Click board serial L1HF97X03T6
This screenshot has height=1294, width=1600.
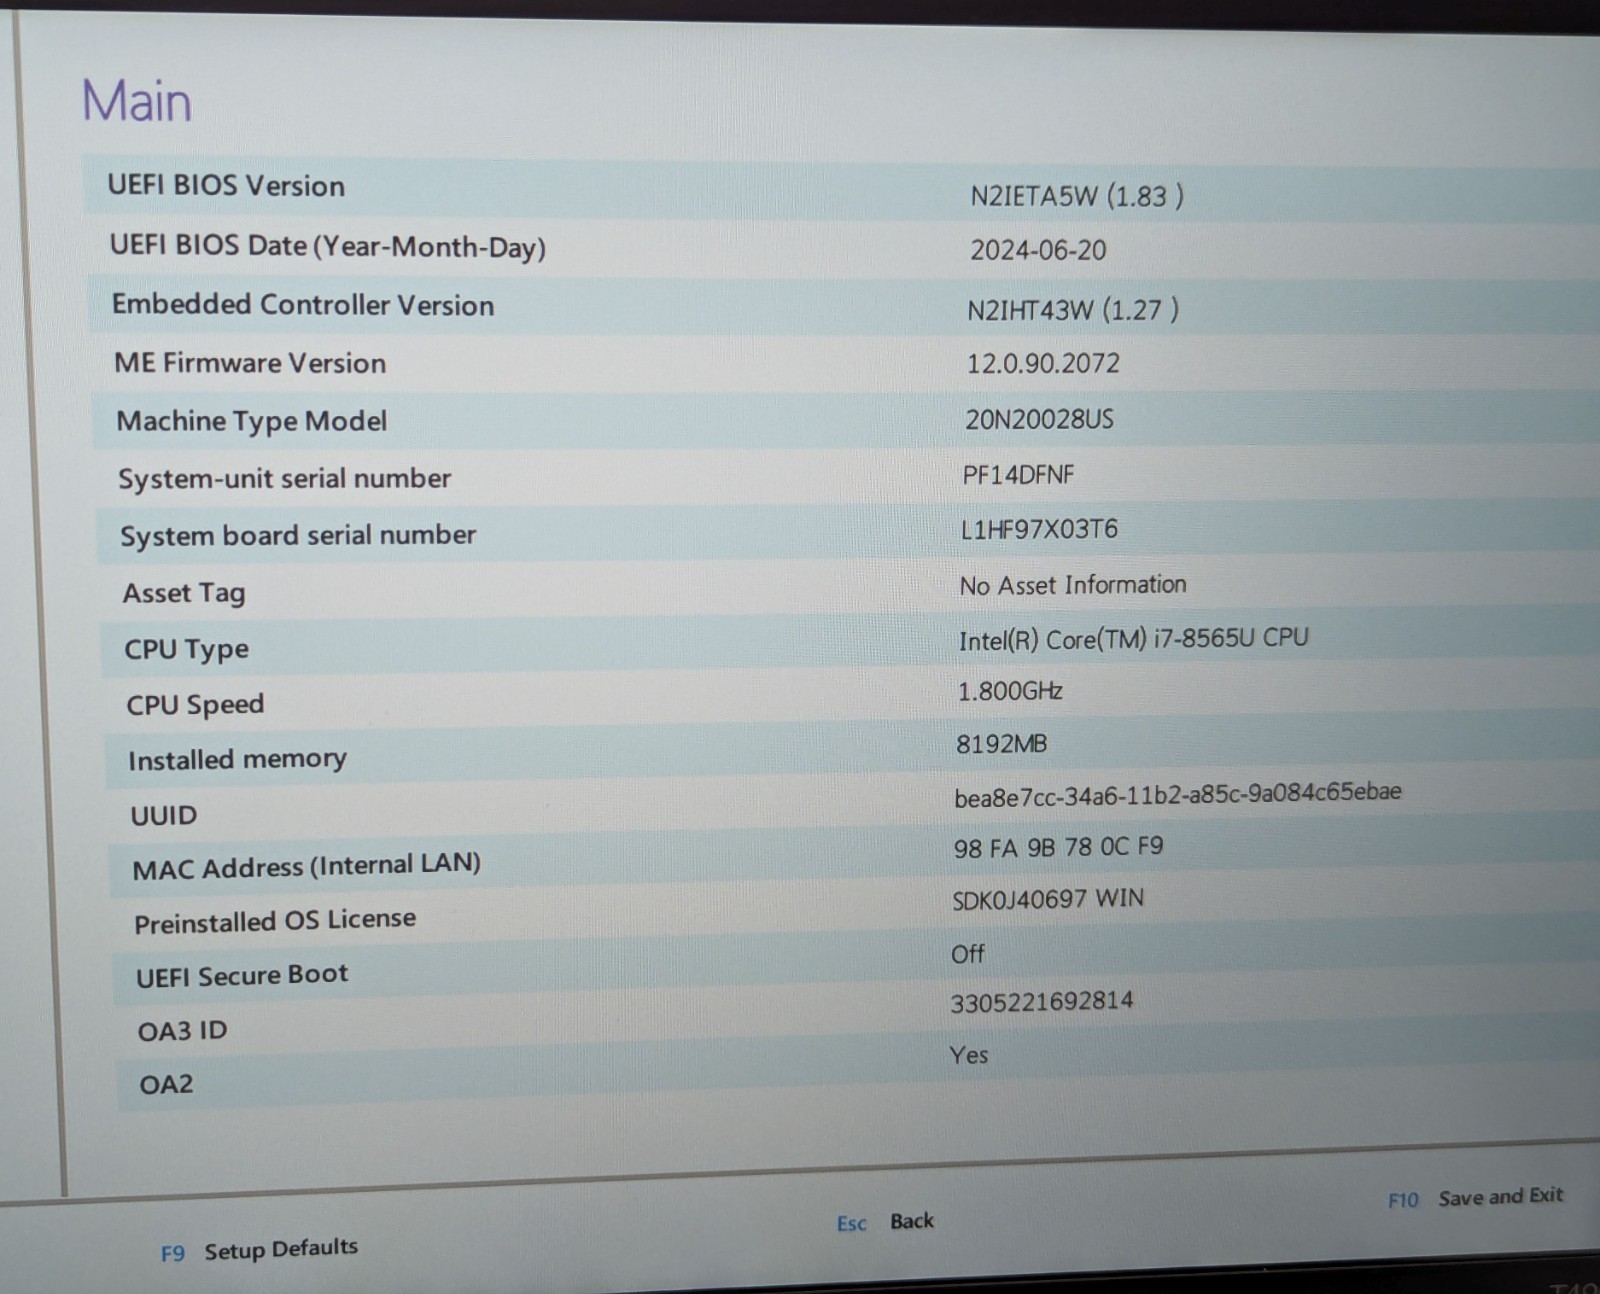pos(1039,529)
